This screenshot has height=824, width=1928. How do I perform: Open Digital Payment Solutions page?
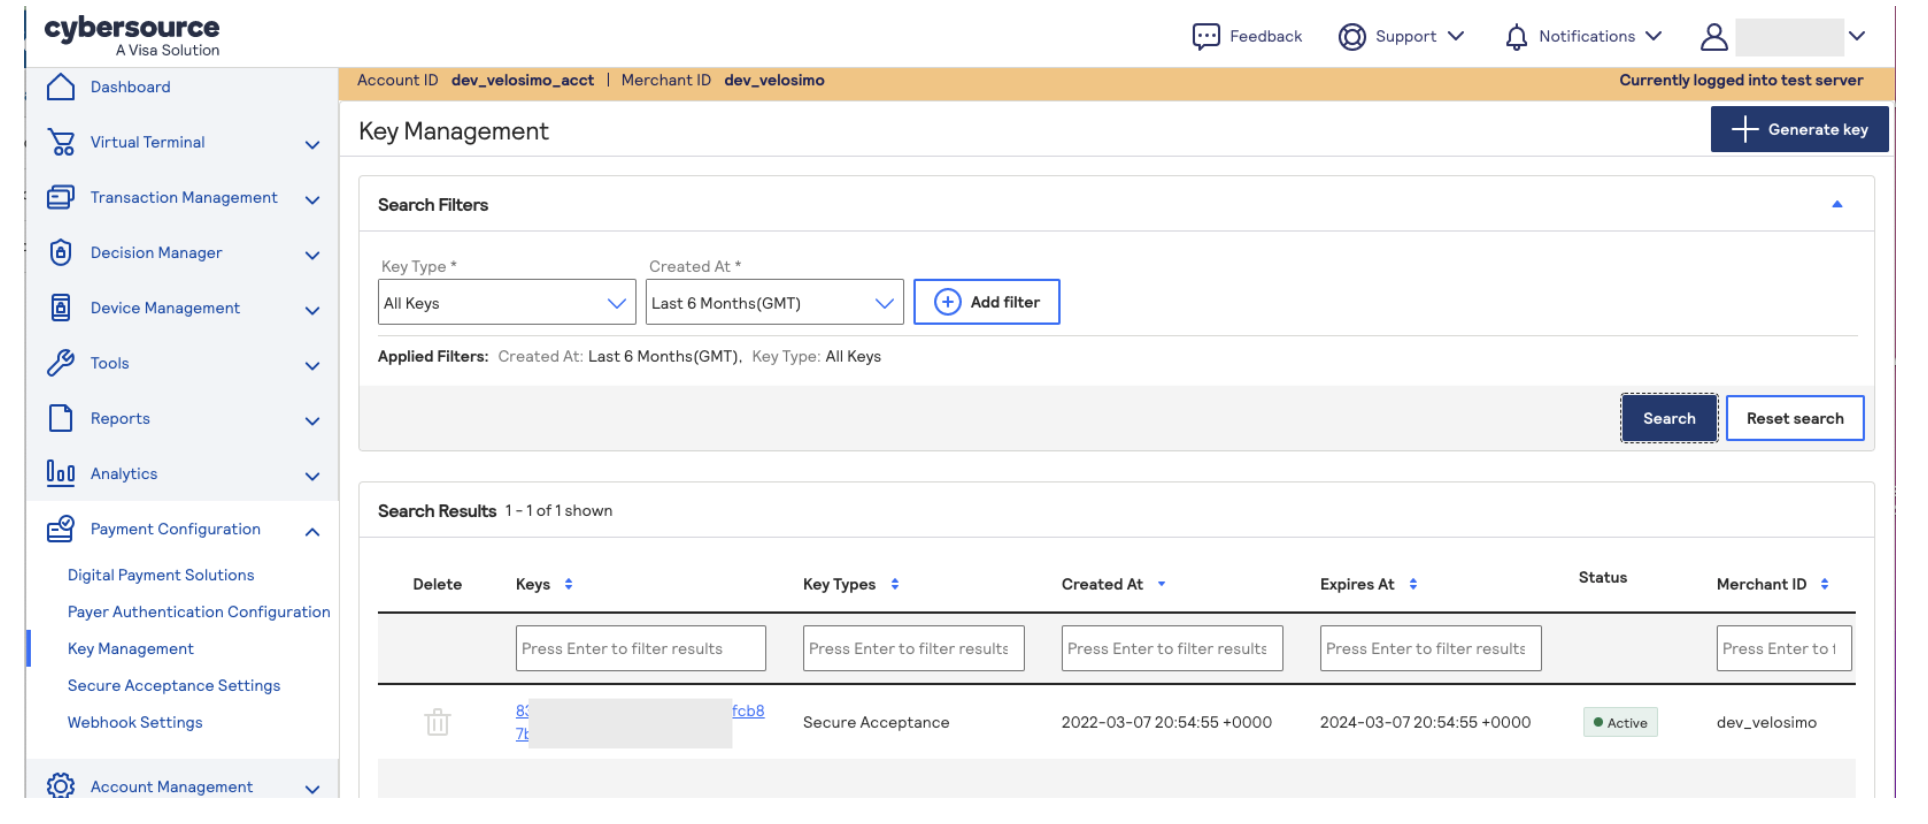pos(161,575)
